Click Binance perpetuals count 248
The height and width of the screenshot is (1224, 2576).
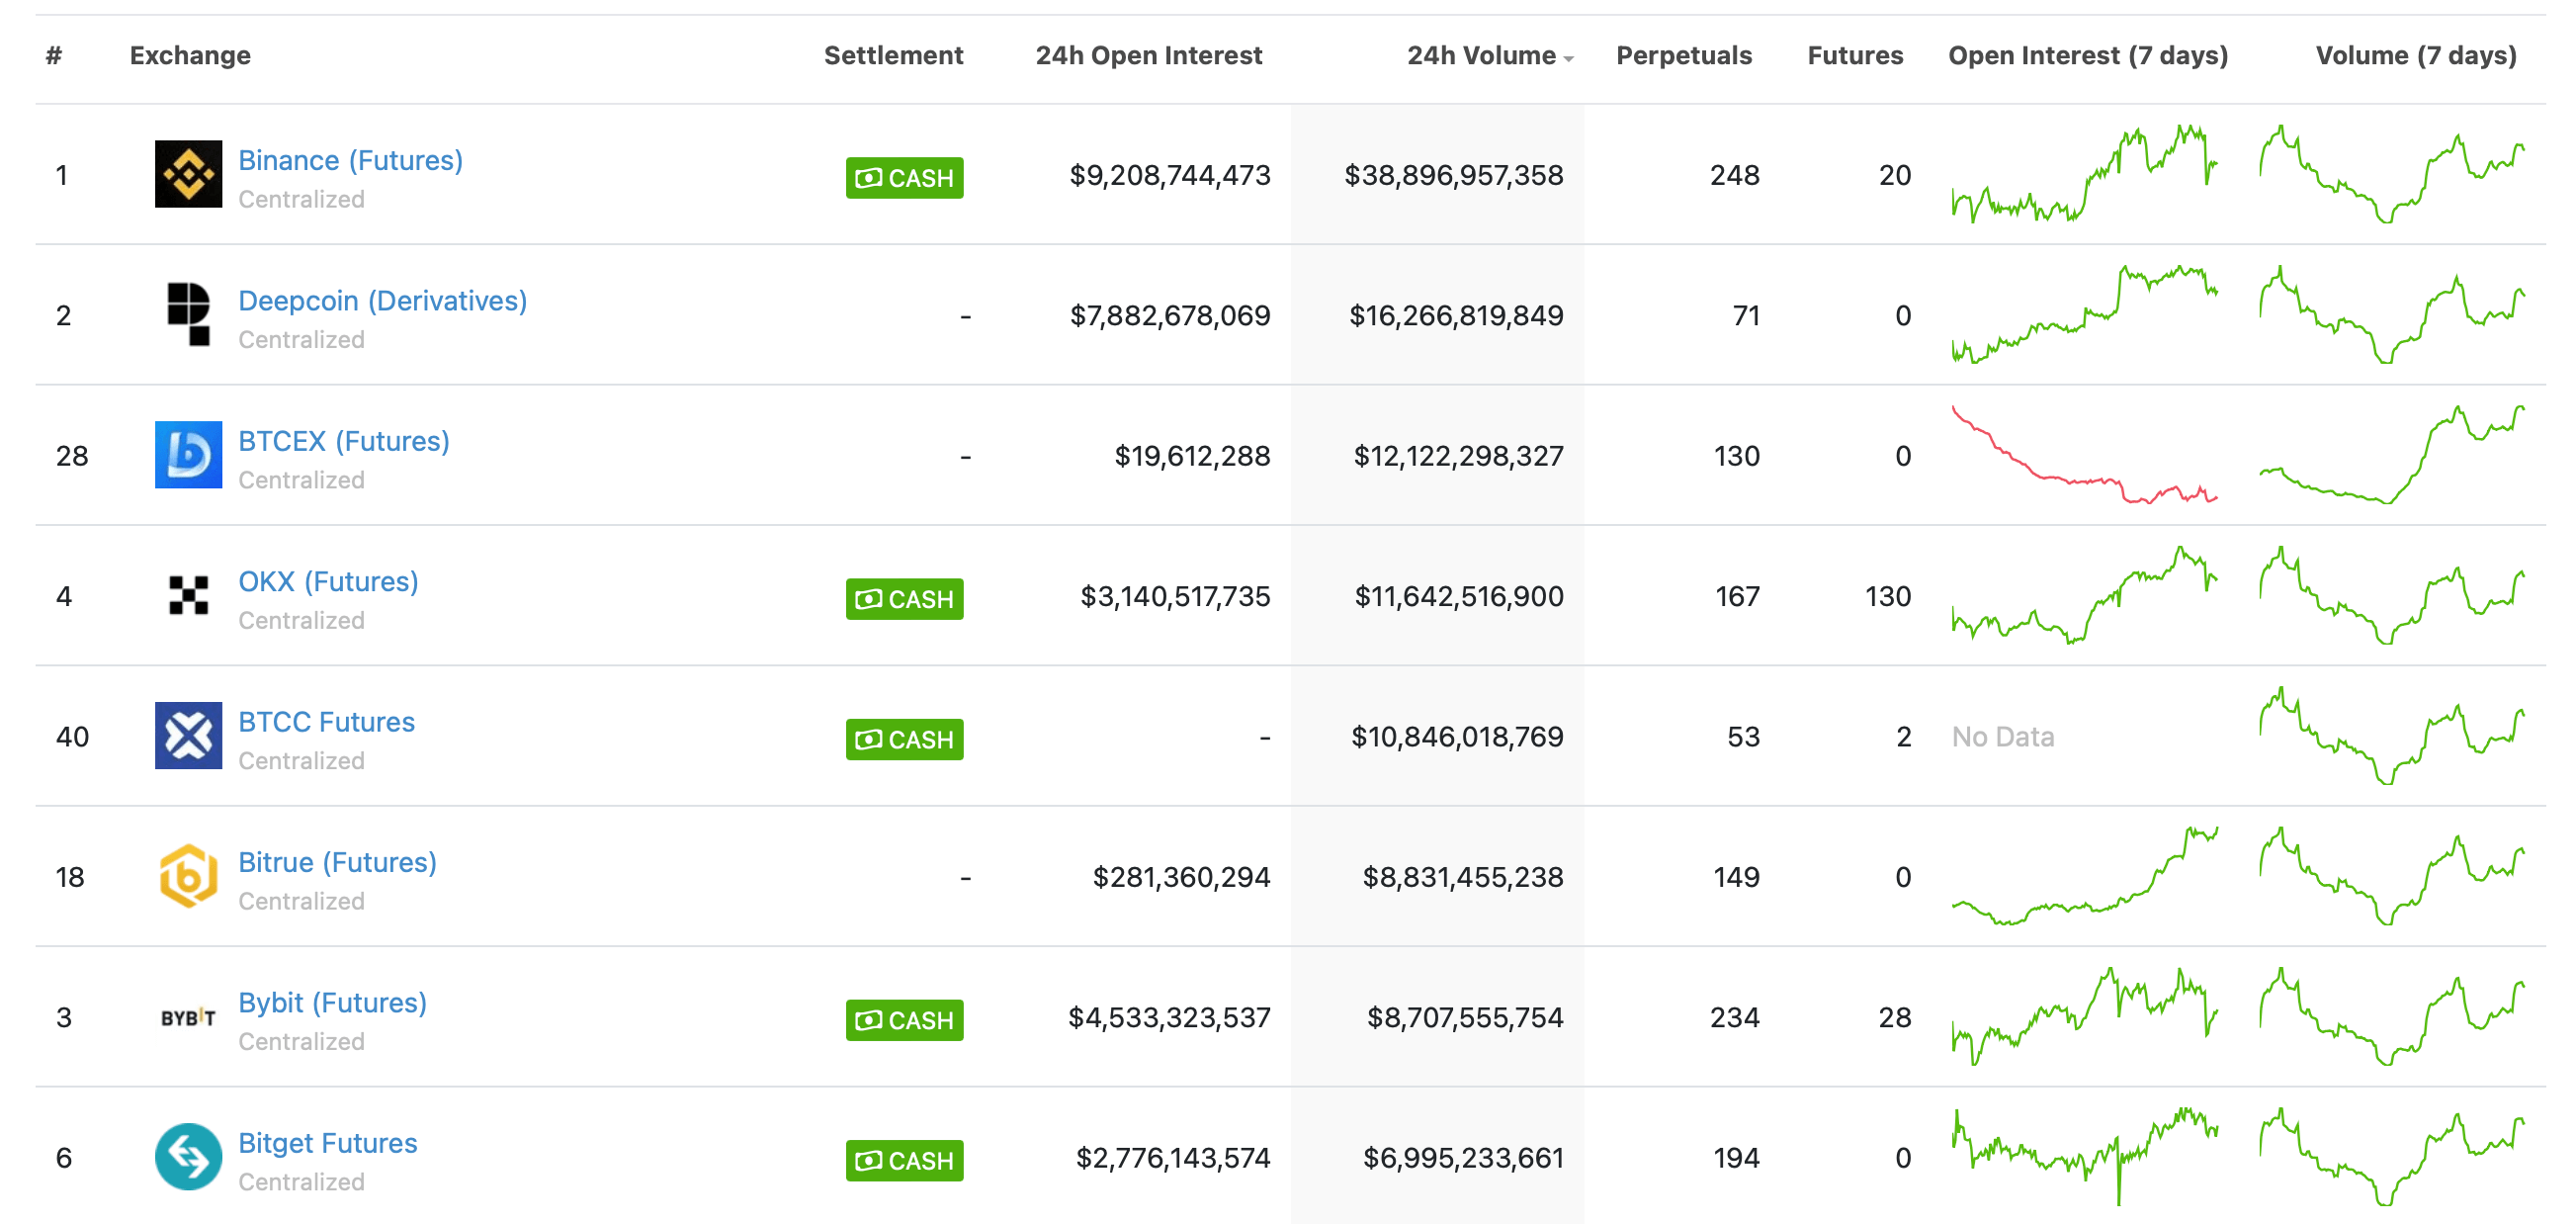(1734, 175)
